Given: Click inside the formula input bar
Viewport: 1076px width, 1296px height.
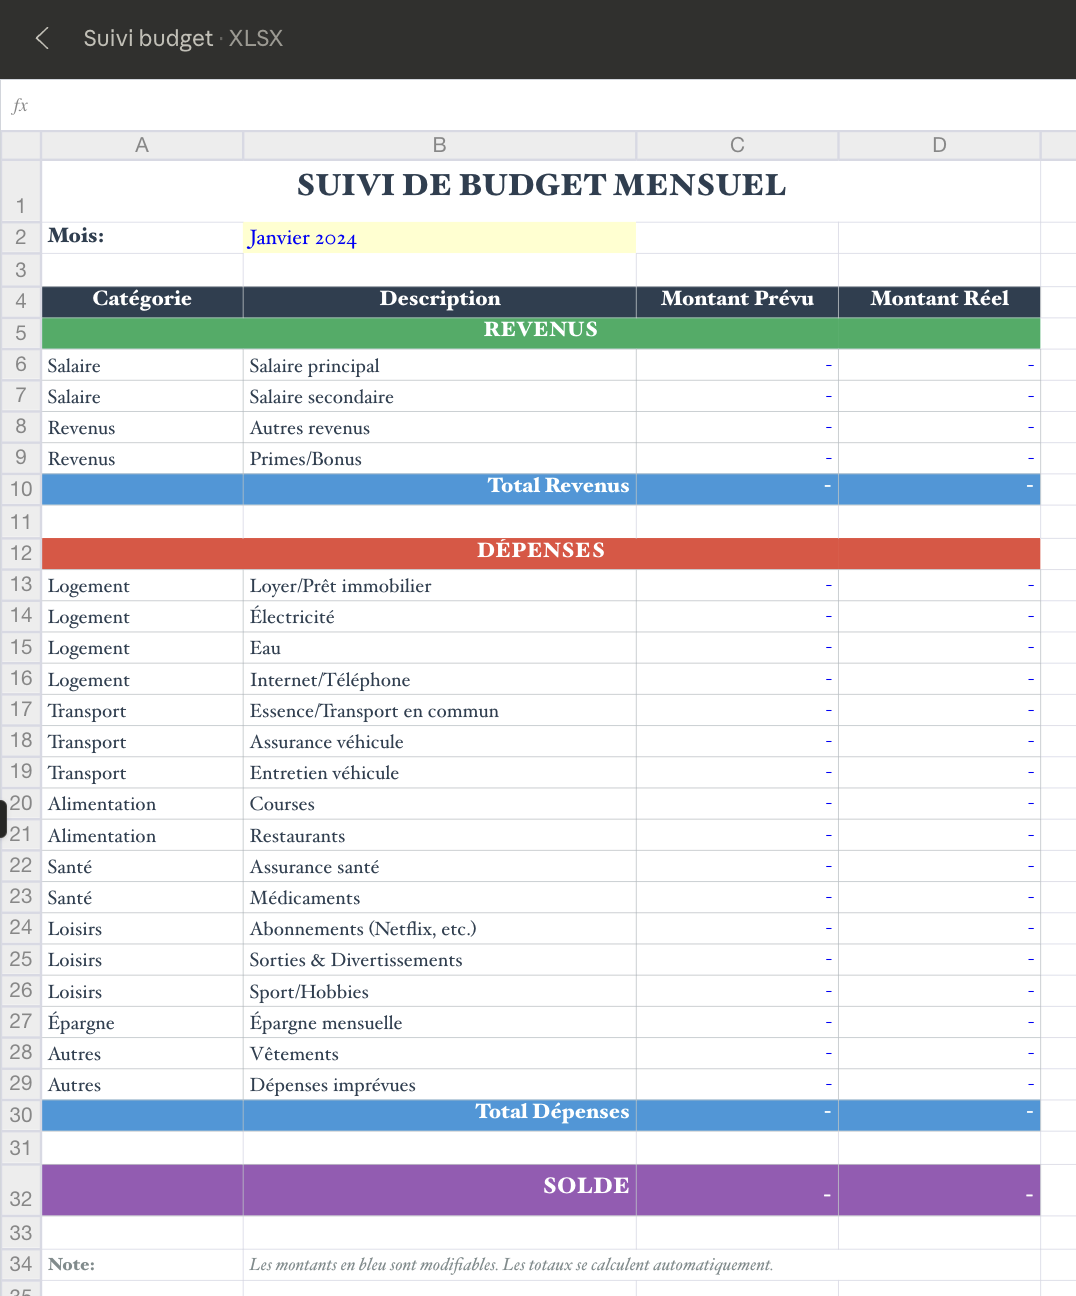Looking at the screenshot, I should pyautogui.click(x=400, y=106).
